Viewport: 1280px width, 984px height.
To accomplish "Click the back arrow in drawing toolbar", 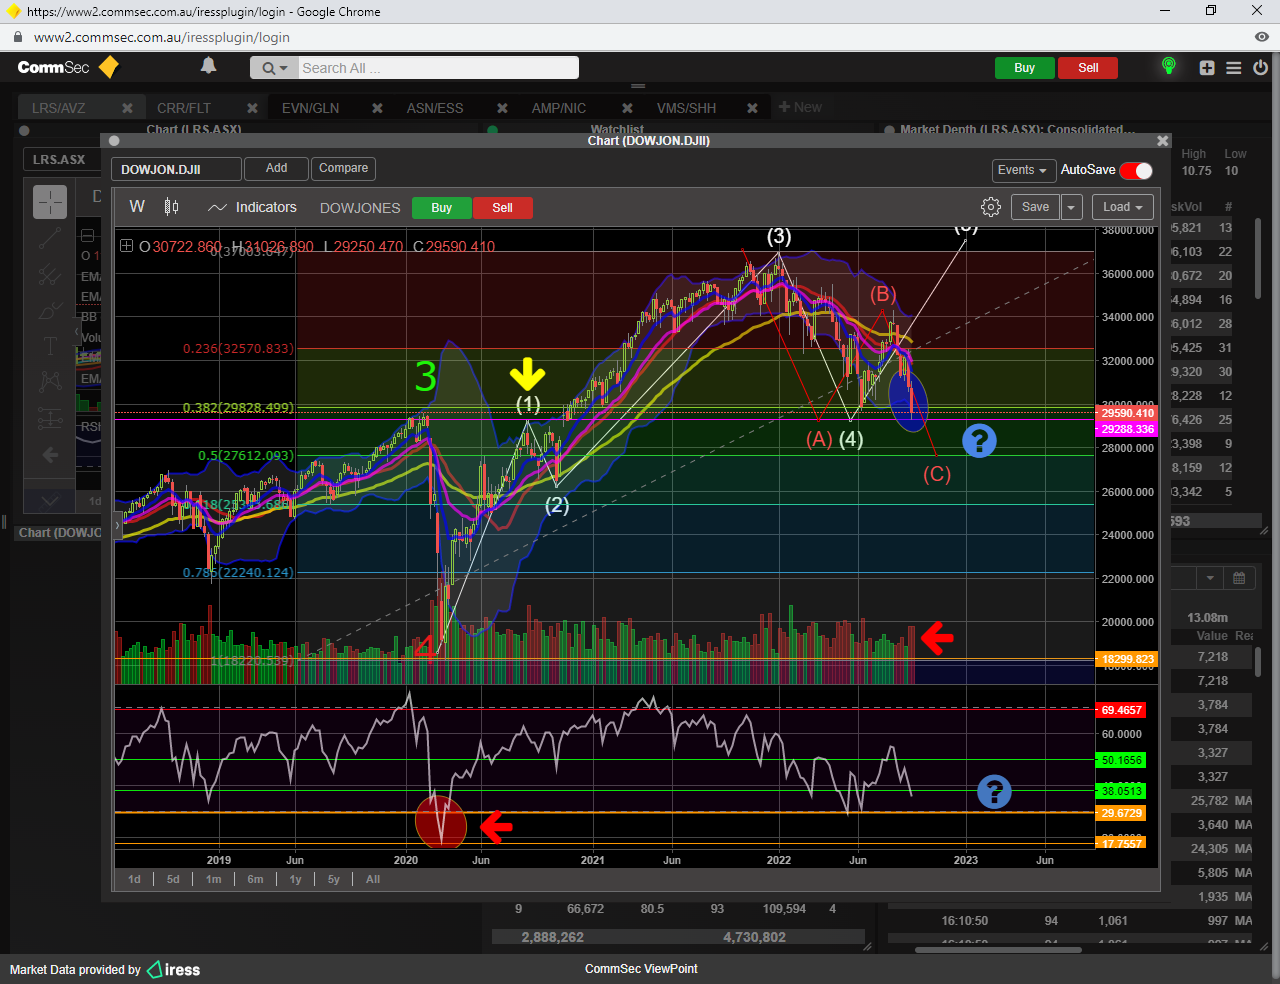I will 50,455.
